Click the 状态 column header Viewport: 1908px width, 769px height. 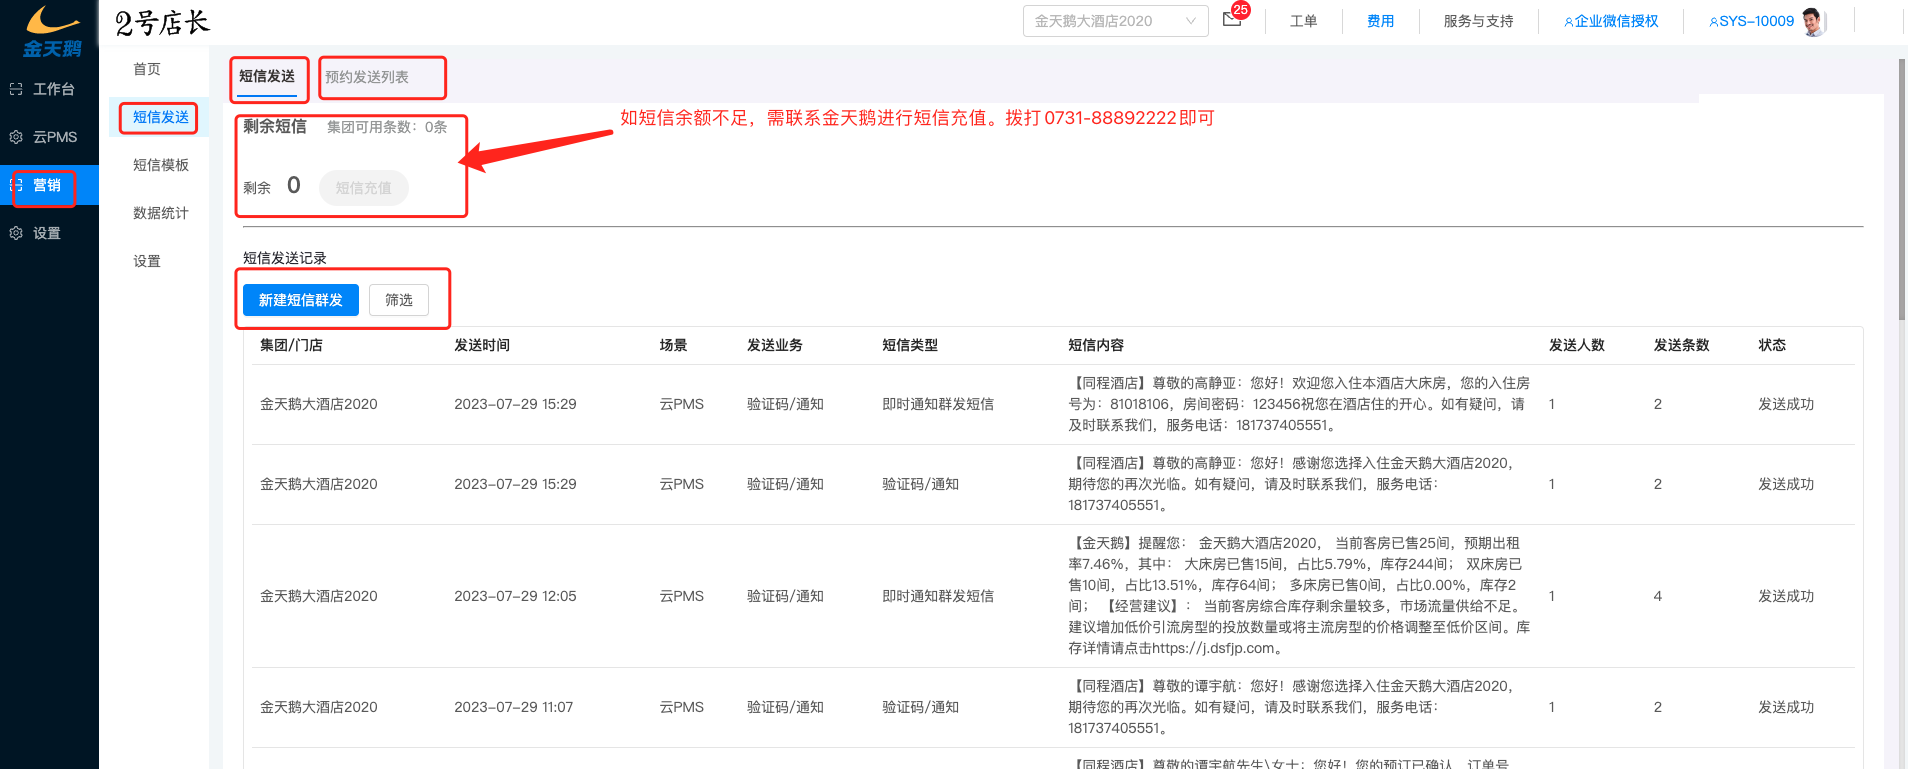click(x=1772, y=345)
